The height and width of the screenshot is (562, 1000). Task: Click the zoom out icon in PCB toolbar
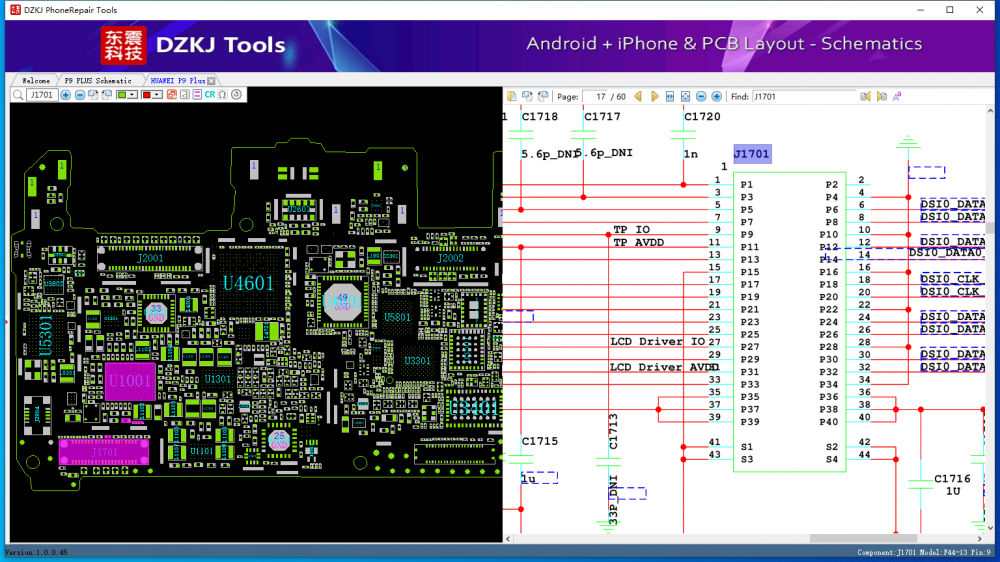click(x=80, y=95)
